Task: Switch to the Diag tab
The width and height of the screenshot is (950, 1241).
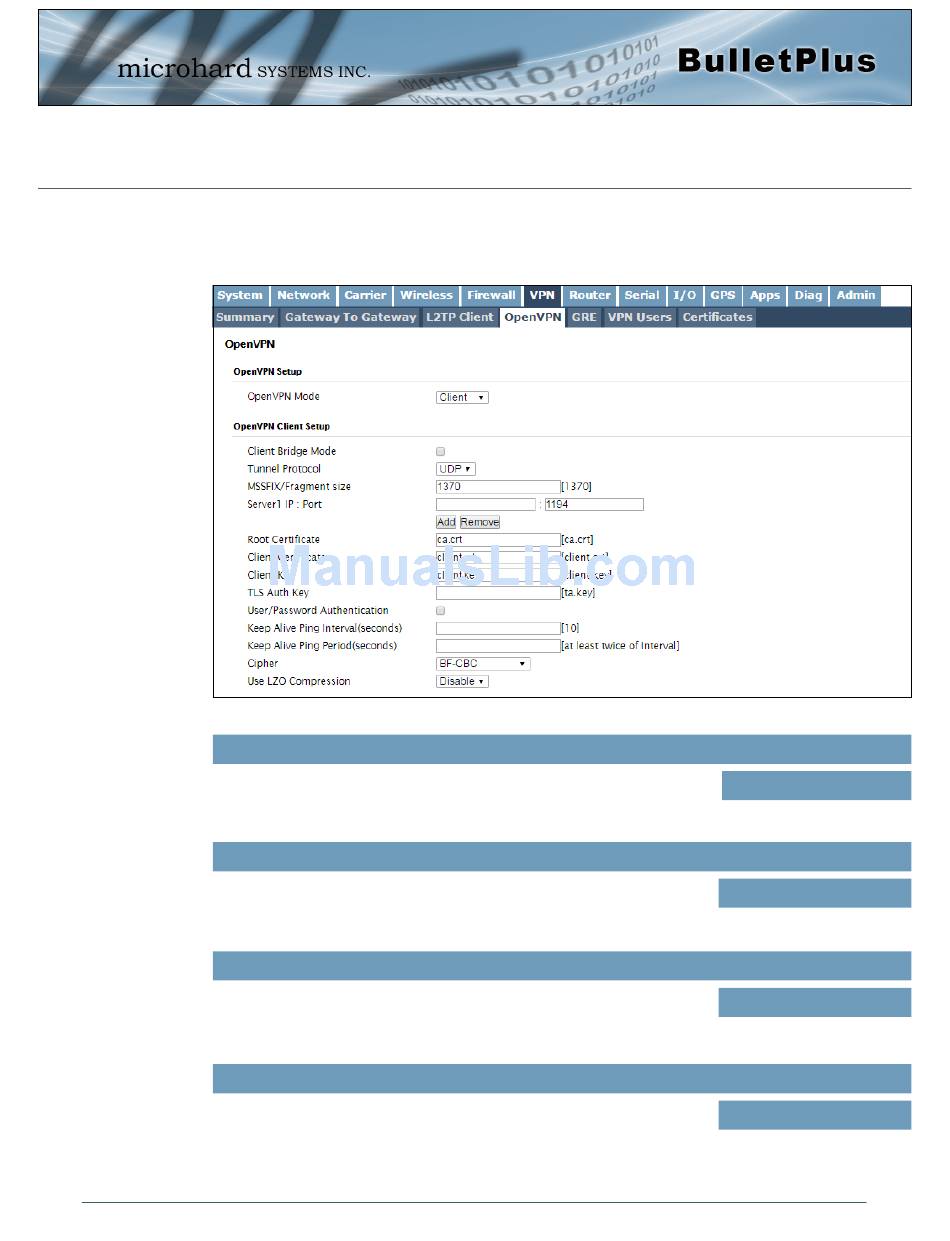Action: (808, 296)
